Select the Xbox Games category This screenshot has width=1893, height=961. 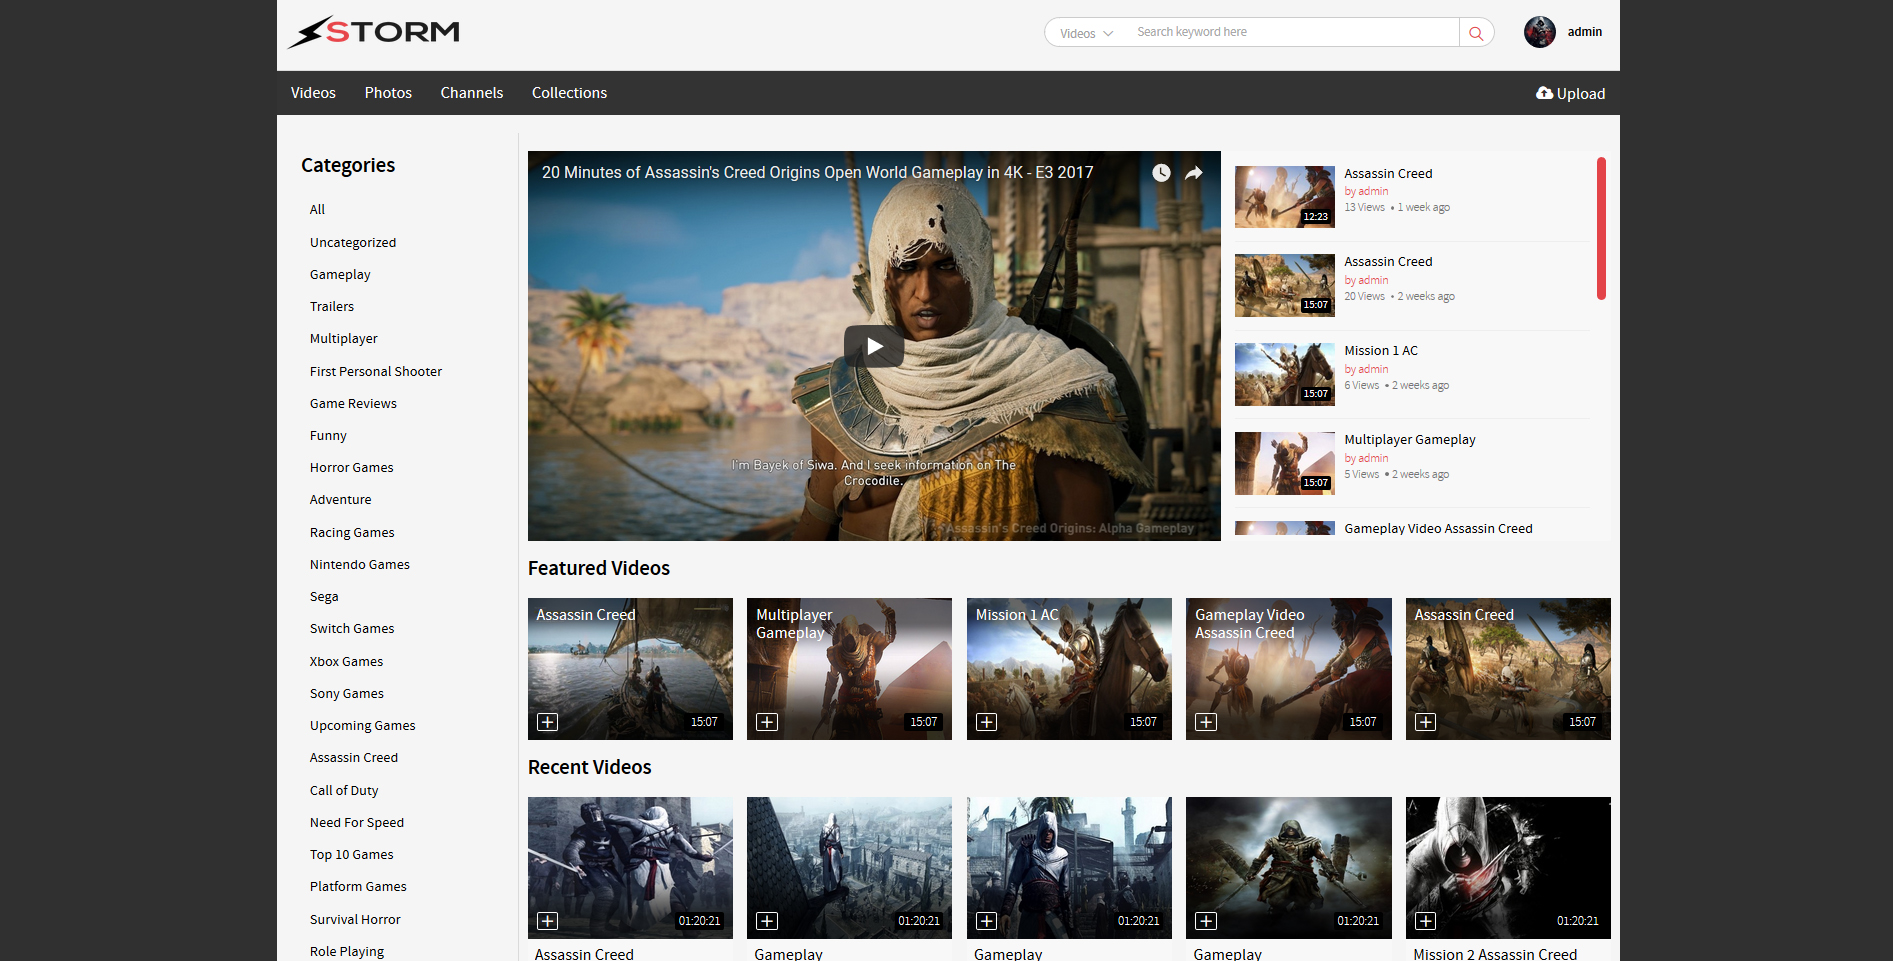(x=346, y=662)
